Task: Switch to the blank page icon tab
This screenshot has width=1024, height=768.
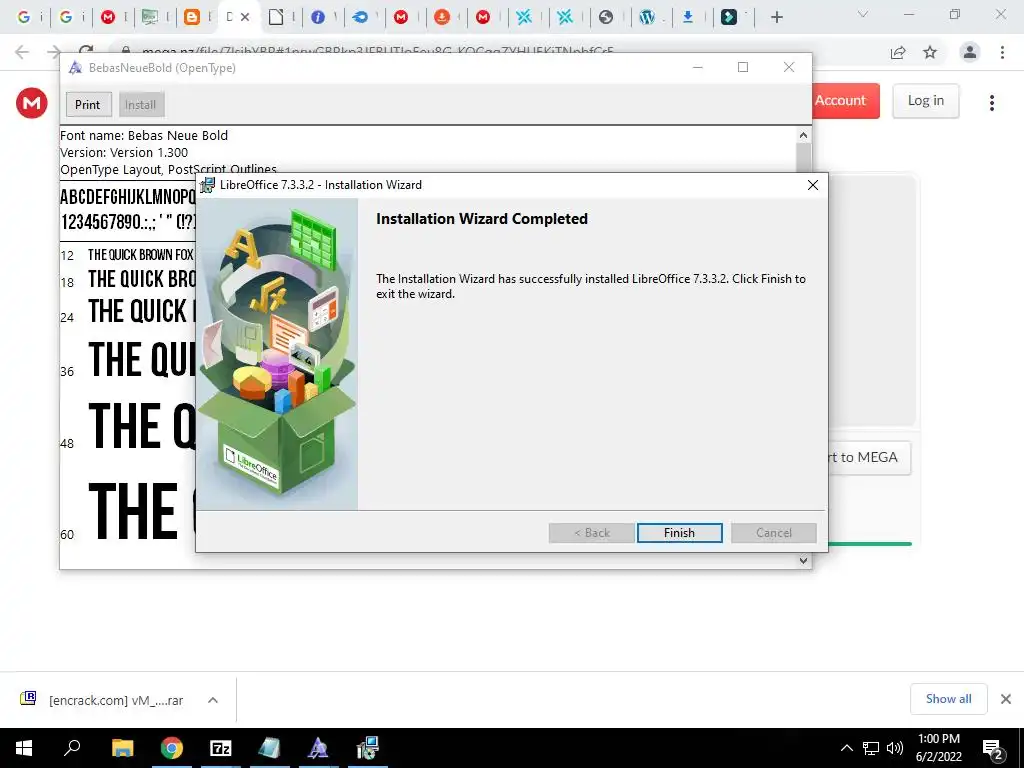Action: tap(276, 17)
